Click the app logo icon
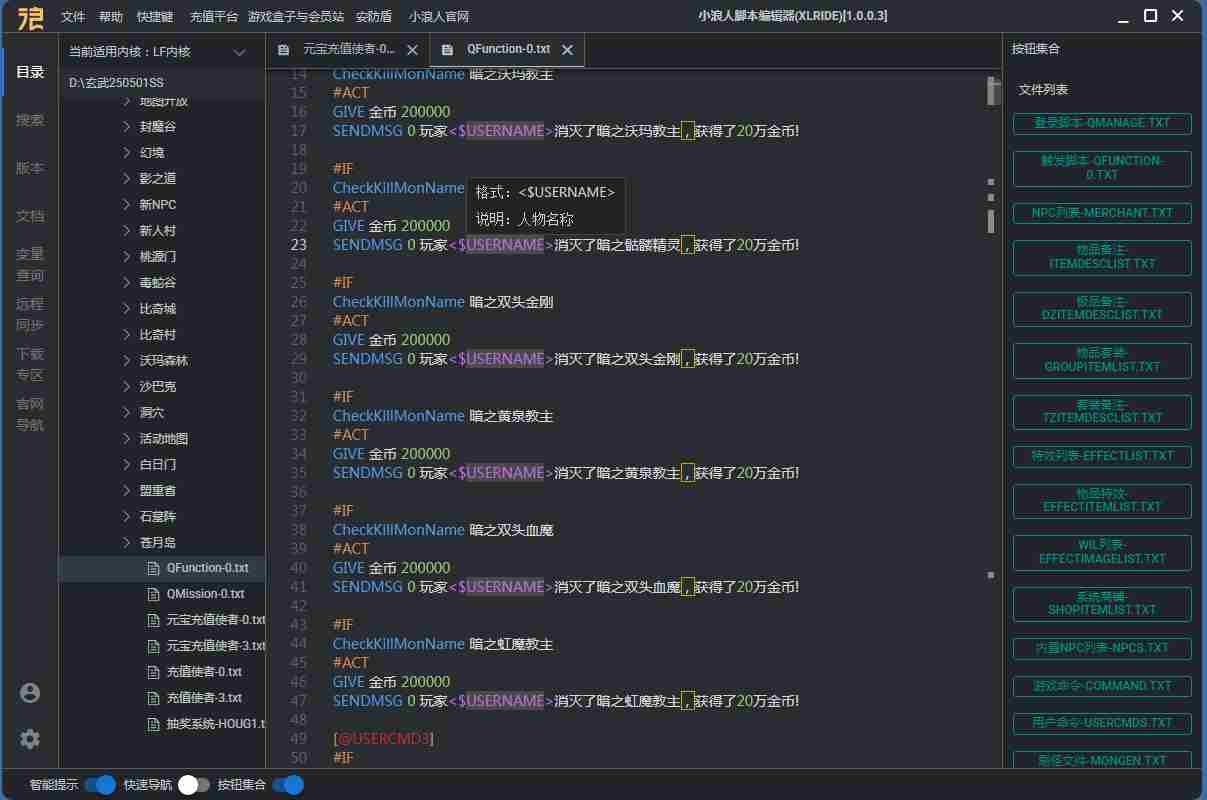 coord(30,17)
